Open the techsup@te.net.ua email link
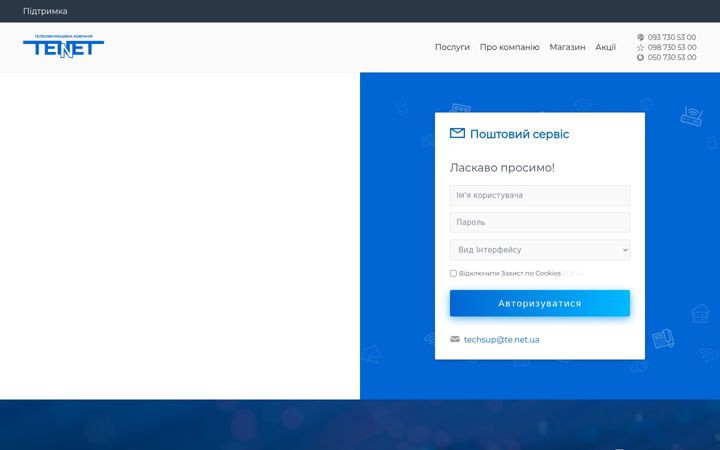This screenshot has width=720, height=450. click(501, 340)
